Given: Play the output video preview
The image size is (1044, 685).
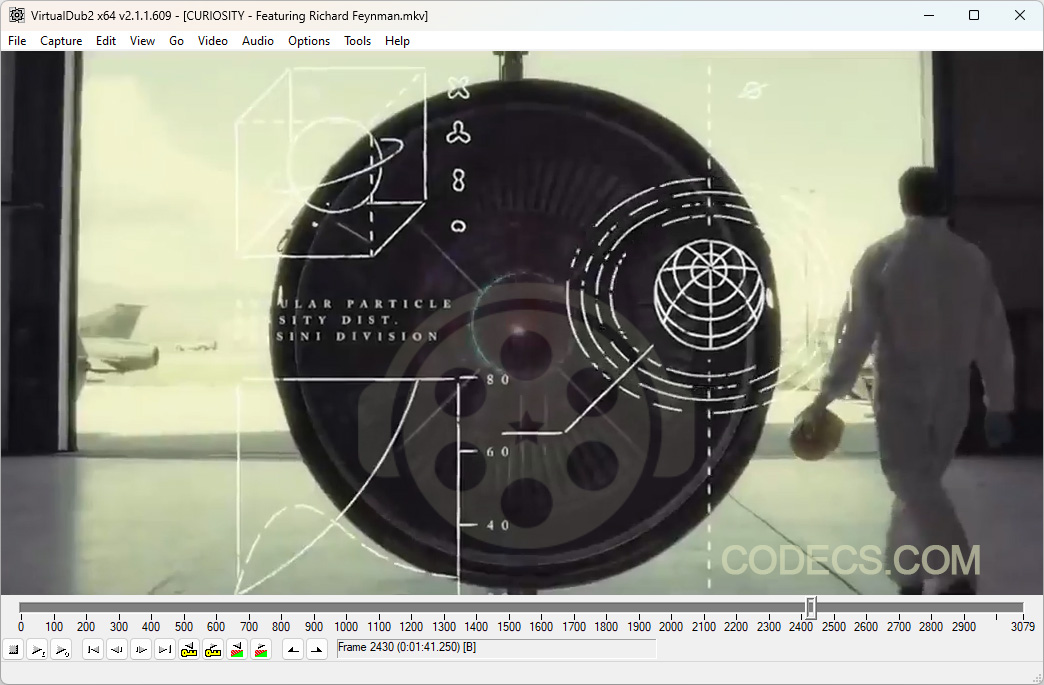Looking at the screenshot, I should 61,650.
